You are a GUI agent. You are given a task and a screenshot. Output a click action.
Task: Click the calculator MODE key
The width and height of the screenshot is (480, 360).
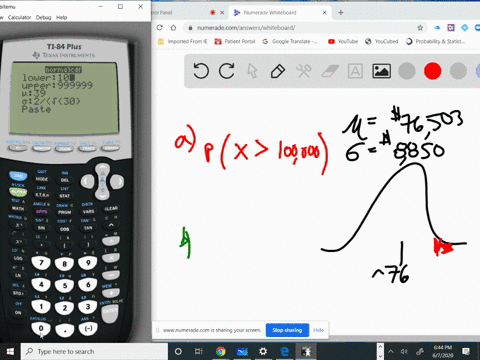click(x=42, y=179)
